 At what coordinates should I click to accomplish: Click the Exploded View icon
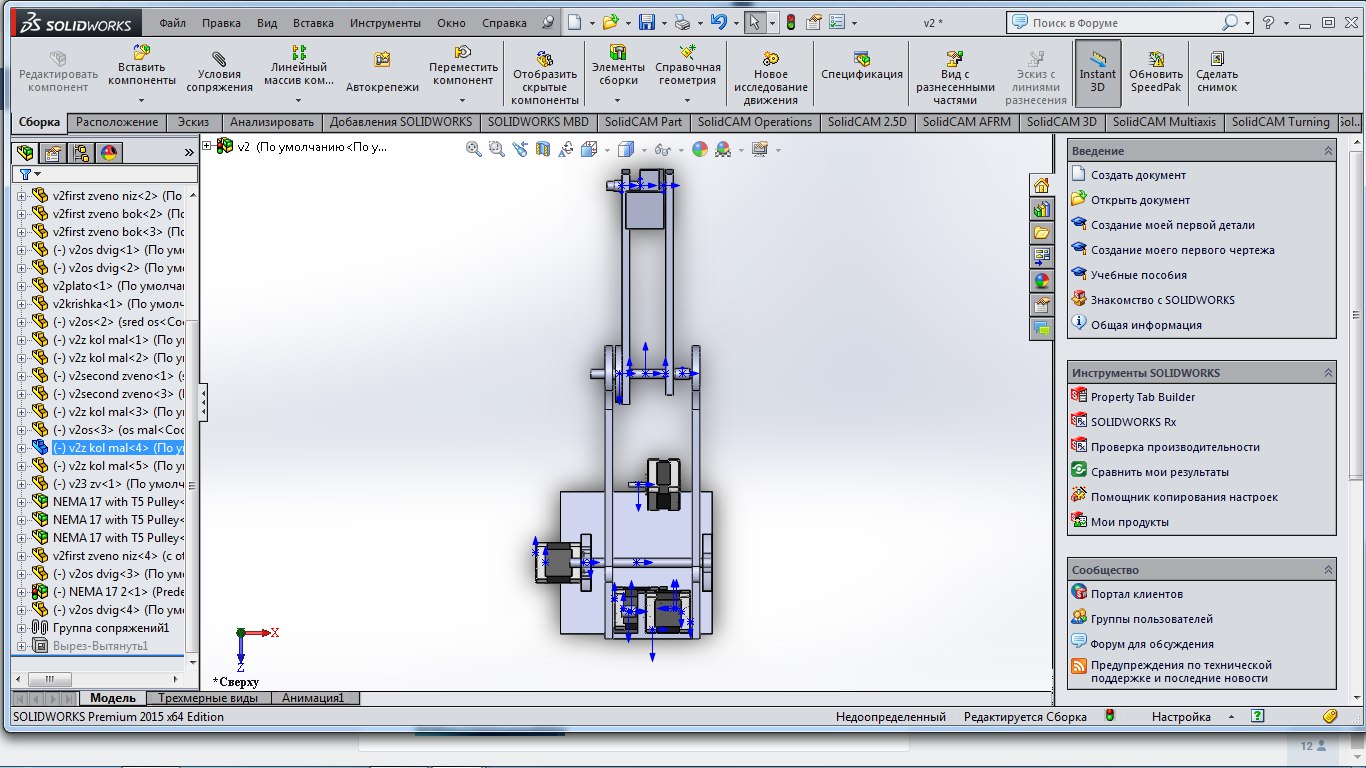(x=955, y=59)
